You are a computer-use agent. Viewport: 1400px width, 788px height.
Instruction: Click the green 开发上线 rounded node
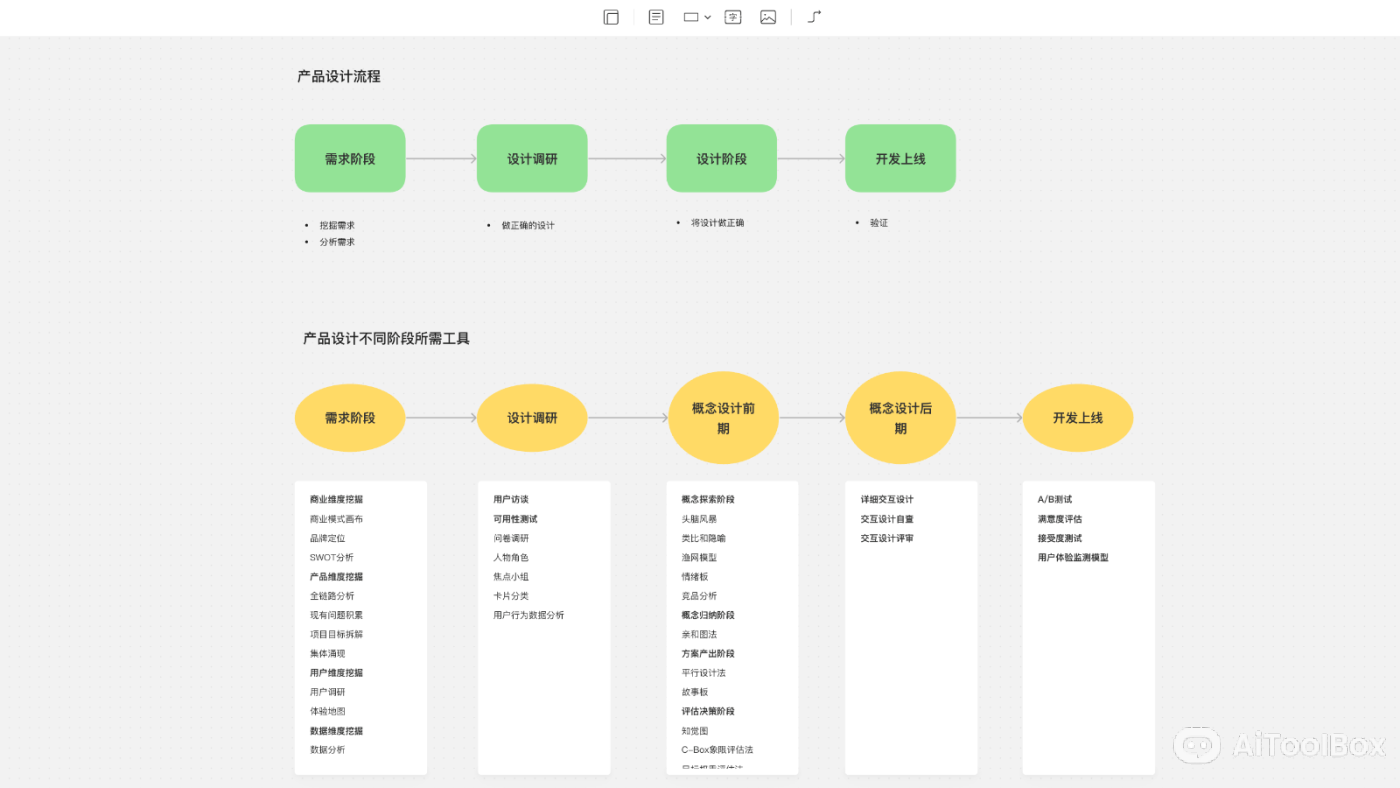coord(900,158)
